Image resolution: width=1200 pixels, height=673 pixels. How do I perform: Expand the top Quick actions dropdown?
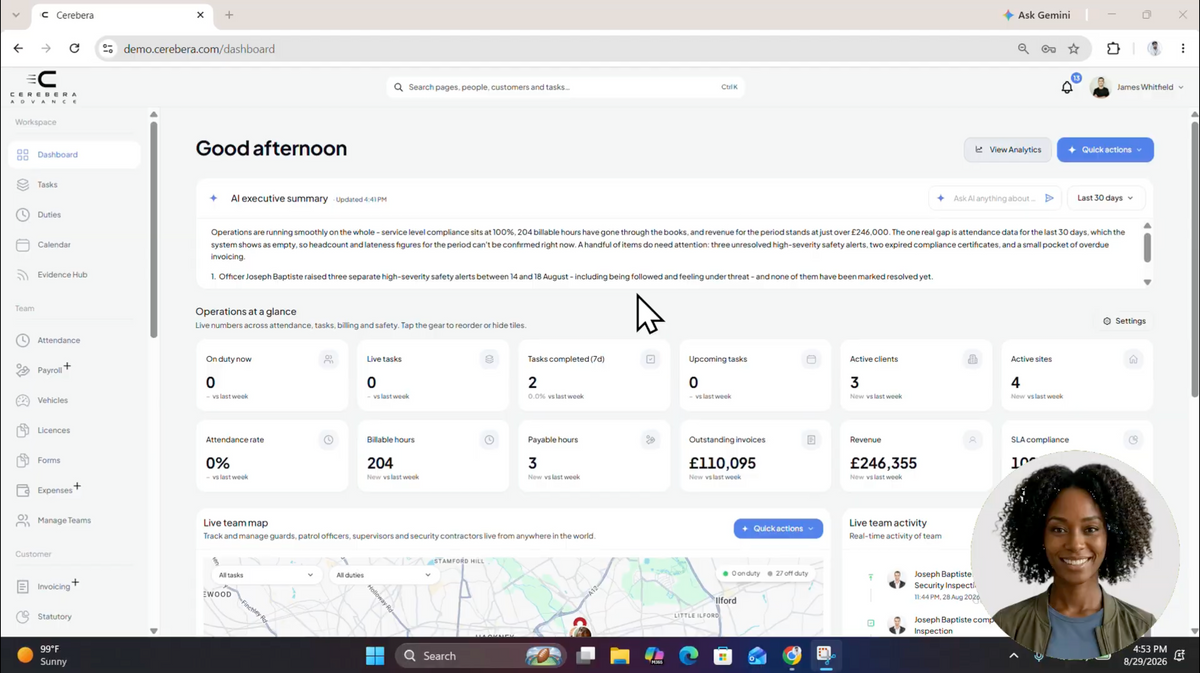point(1105,150)
